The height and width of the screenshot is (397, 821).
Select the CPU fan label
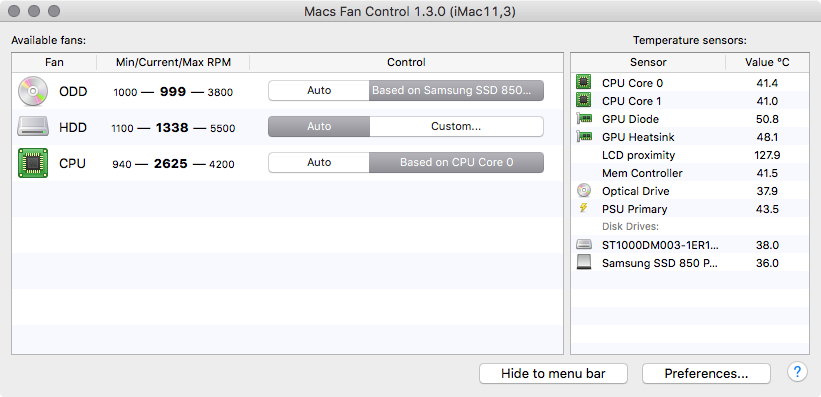pos(72,164)
